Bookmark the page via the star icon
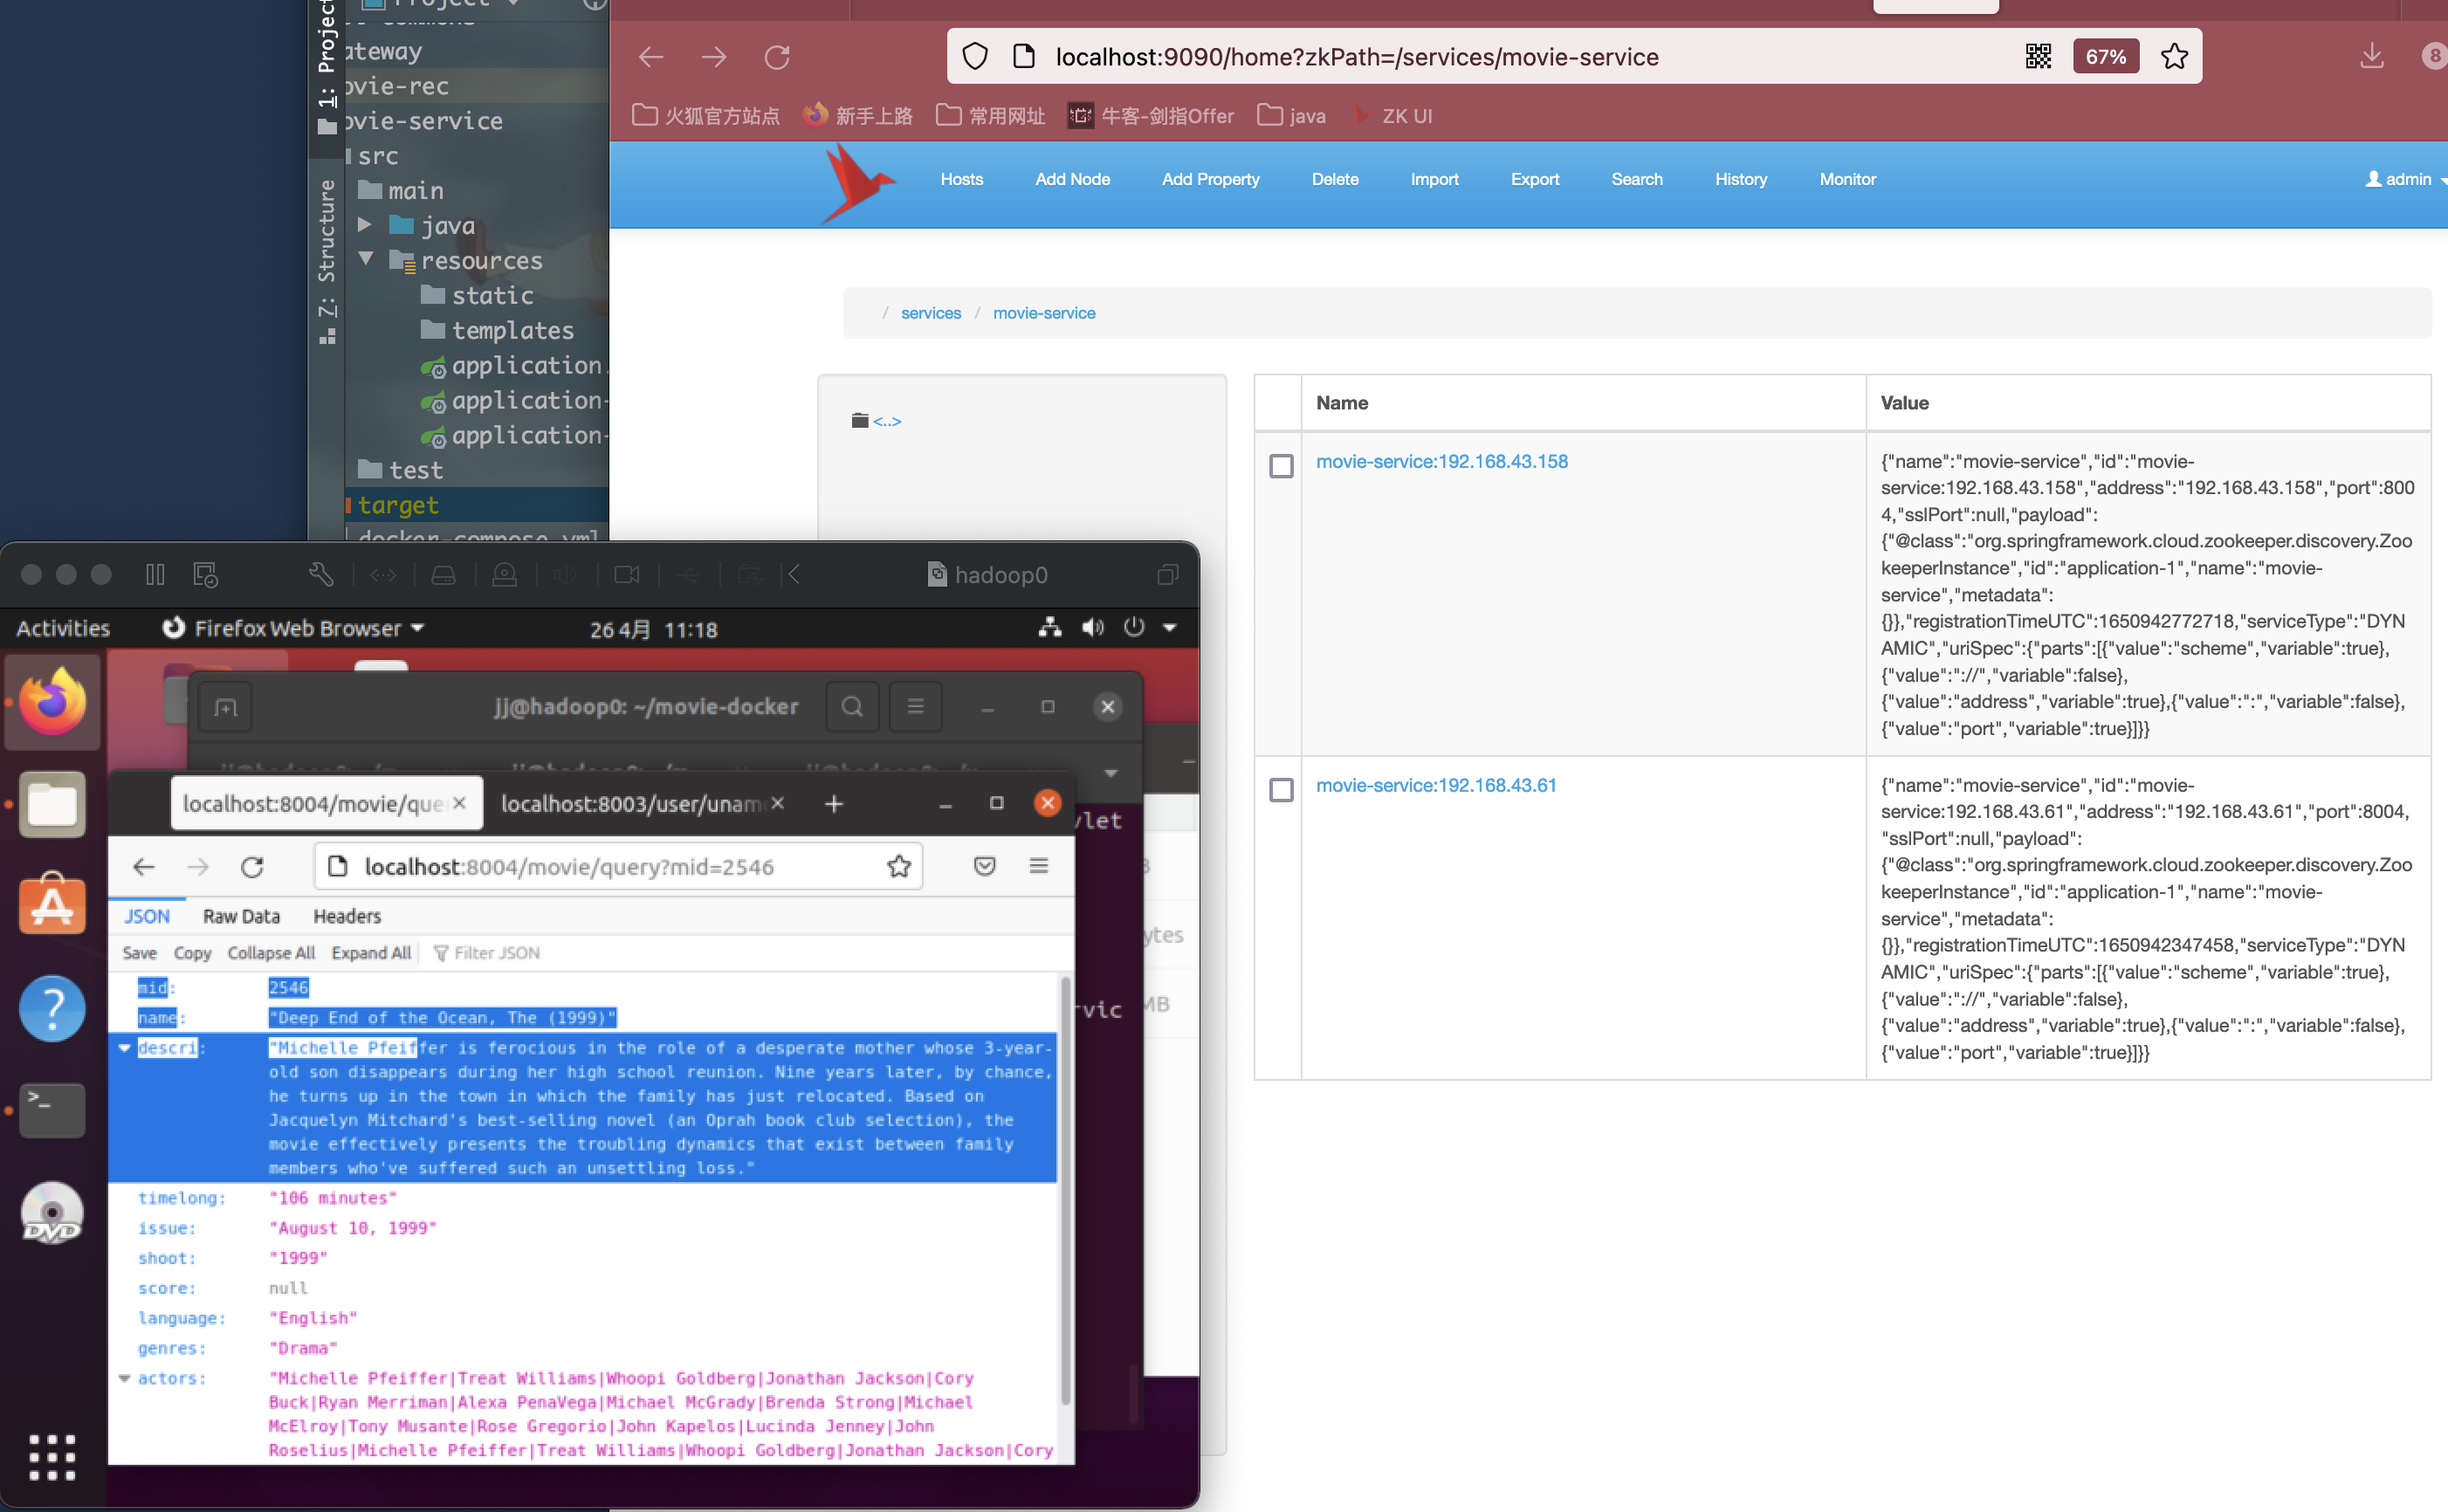The width and height of the screenshot is (2448, 1512). click(x=2174, y=57)
